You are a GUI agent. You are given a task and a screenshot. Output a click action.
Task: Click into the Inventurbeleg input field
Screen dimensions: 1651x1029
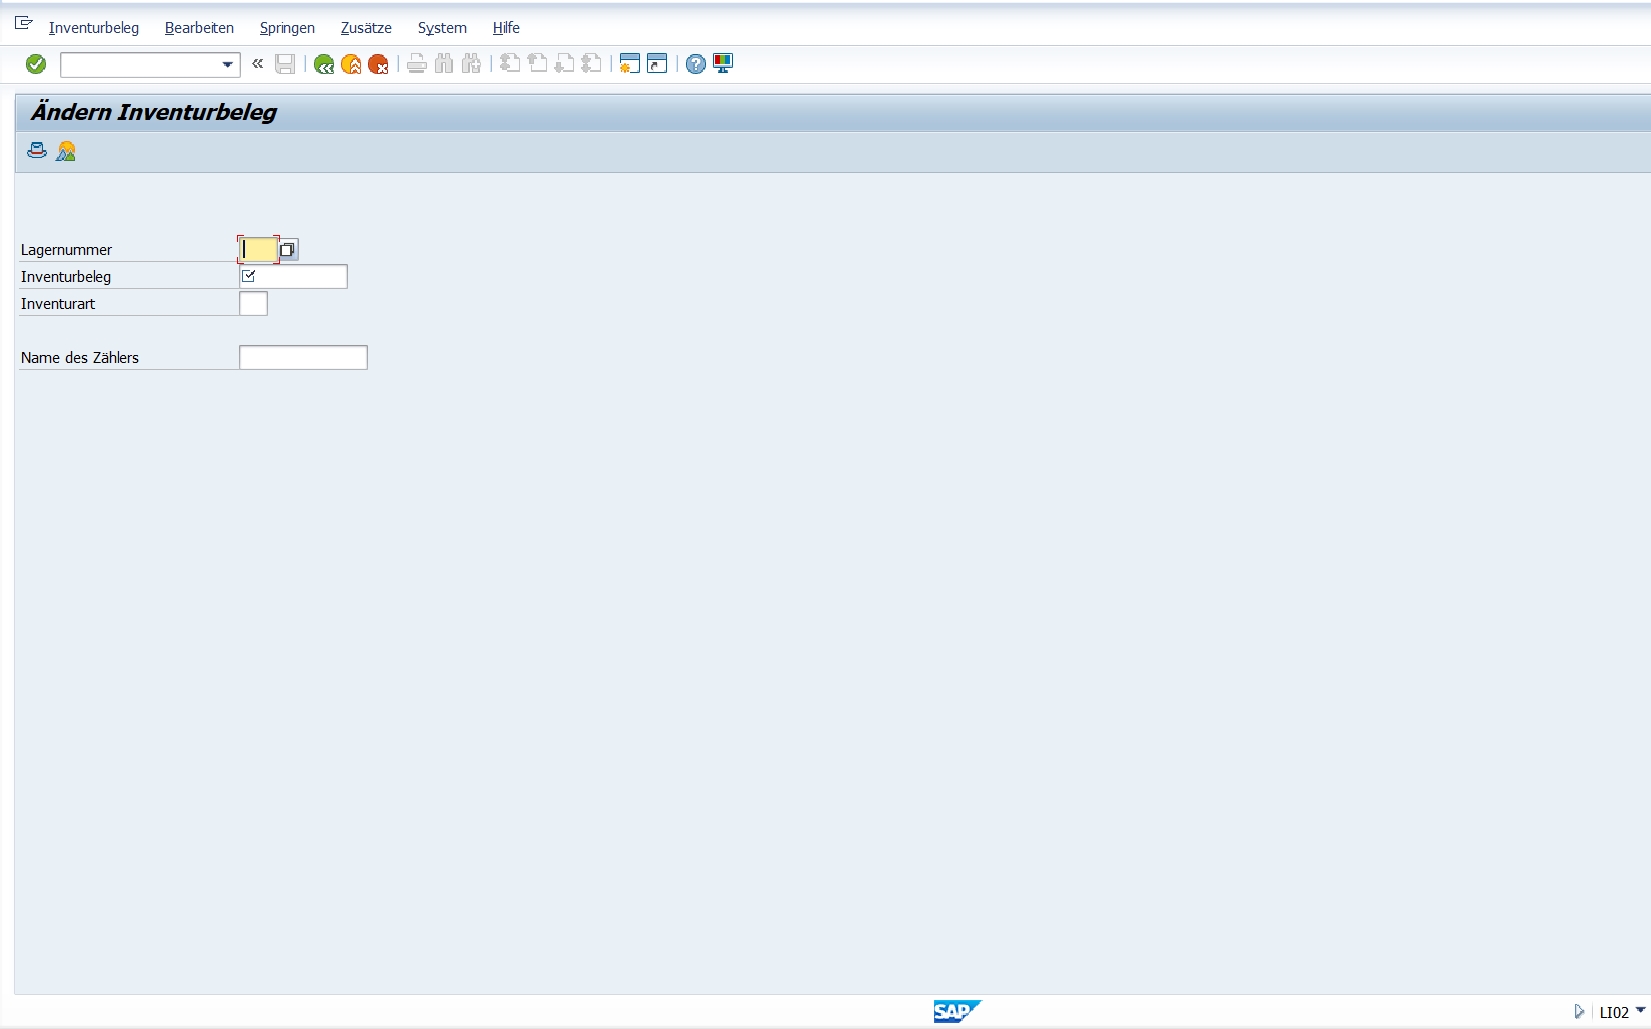pyautogui.click(x=293, y=276)
